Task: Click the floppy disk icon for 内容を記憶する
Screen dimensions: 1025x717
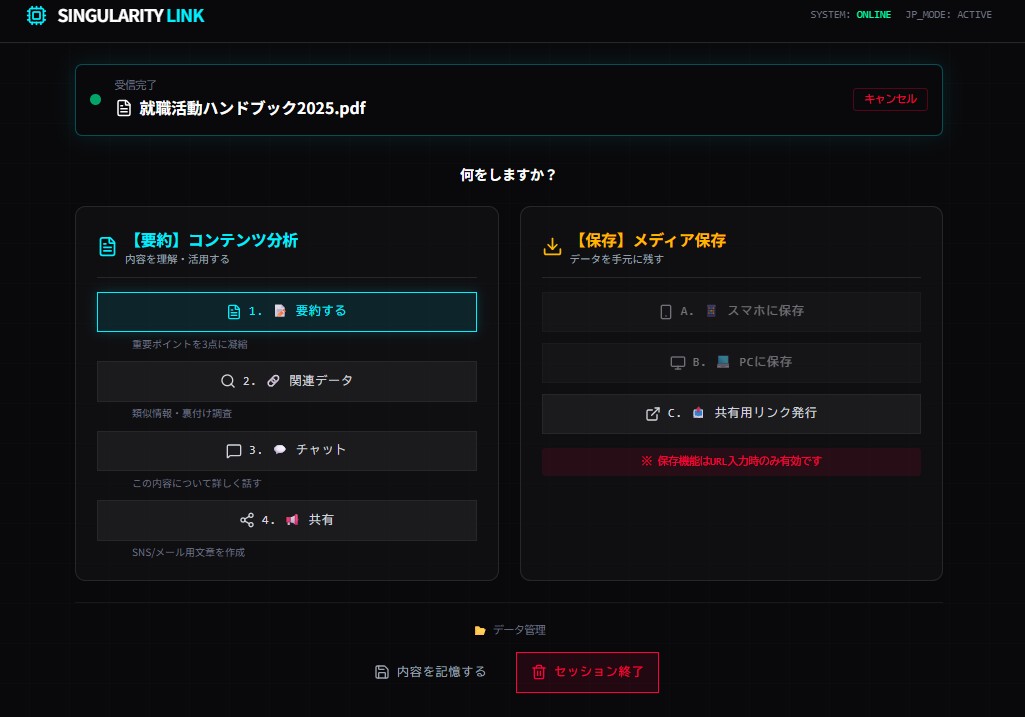Action: 381,672
